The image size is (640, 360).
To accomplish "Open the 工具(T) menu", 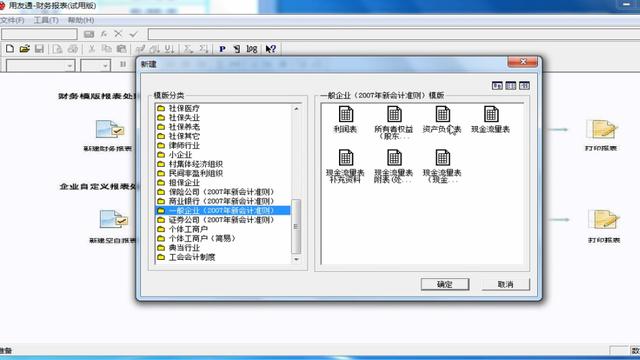I will (46, 20).
